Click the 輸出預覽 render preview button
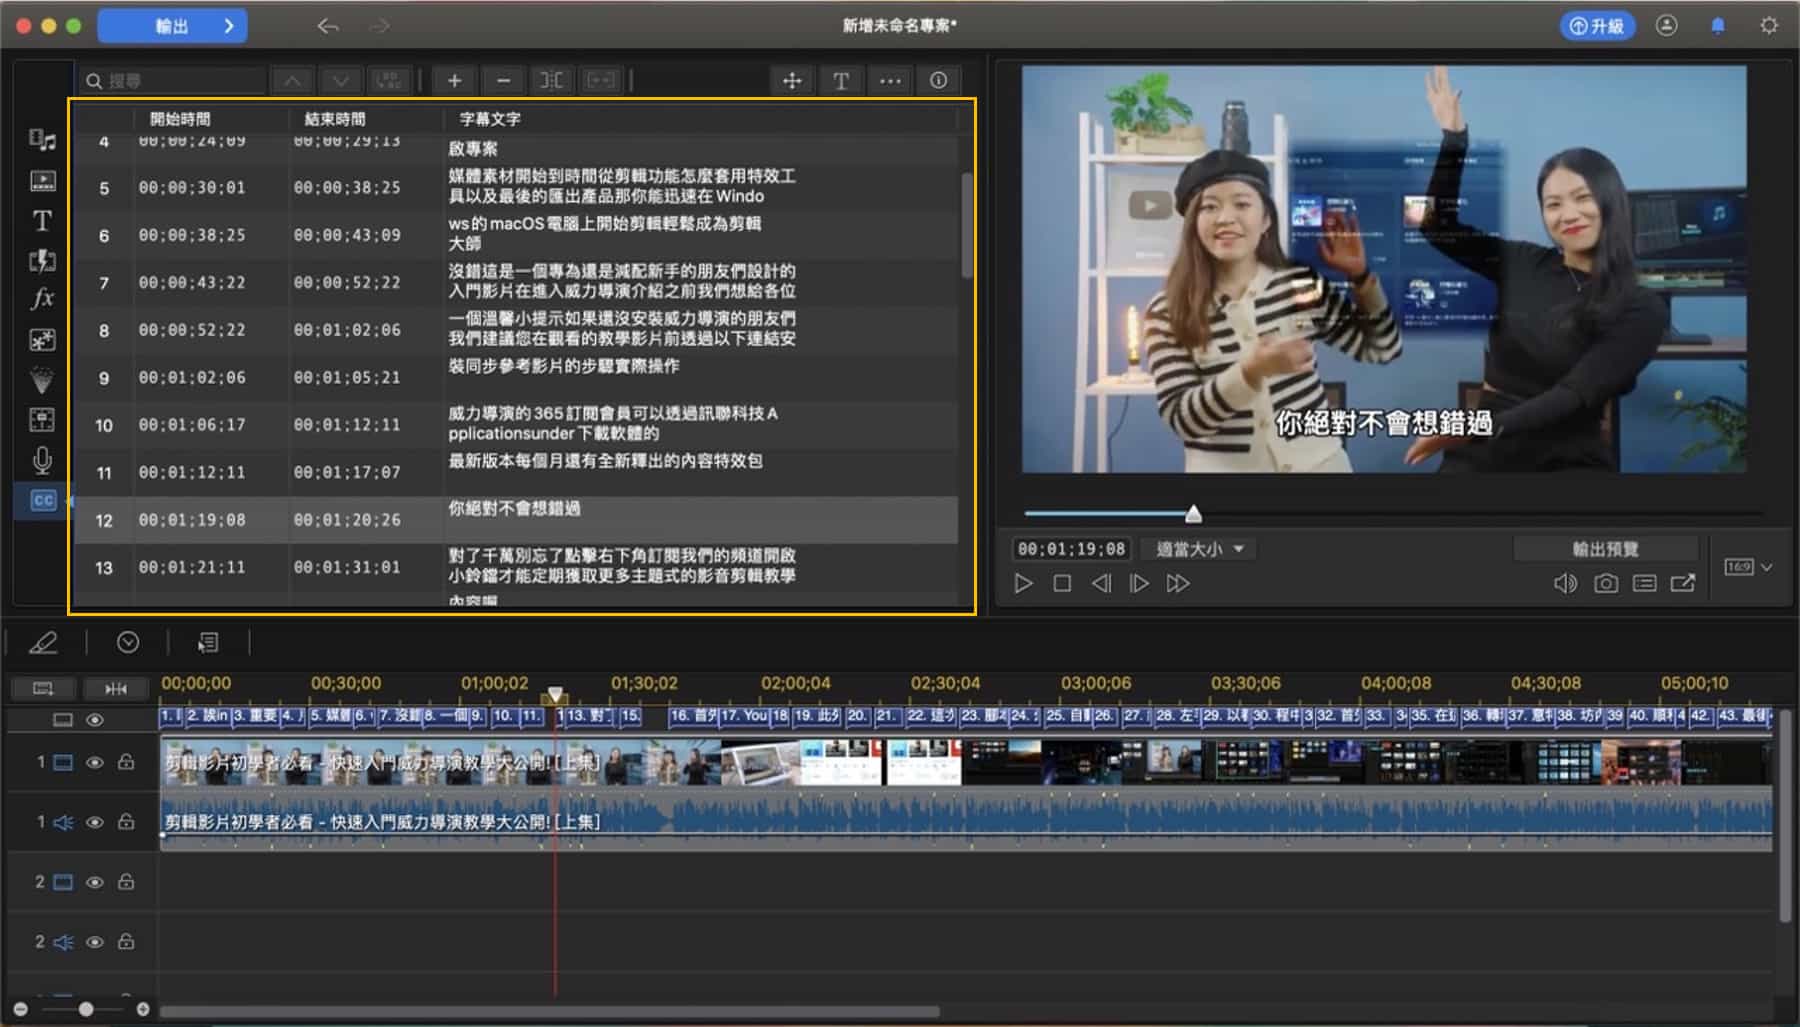The width and height of the screenshot is (1800, 1027). pos(1605,548)
